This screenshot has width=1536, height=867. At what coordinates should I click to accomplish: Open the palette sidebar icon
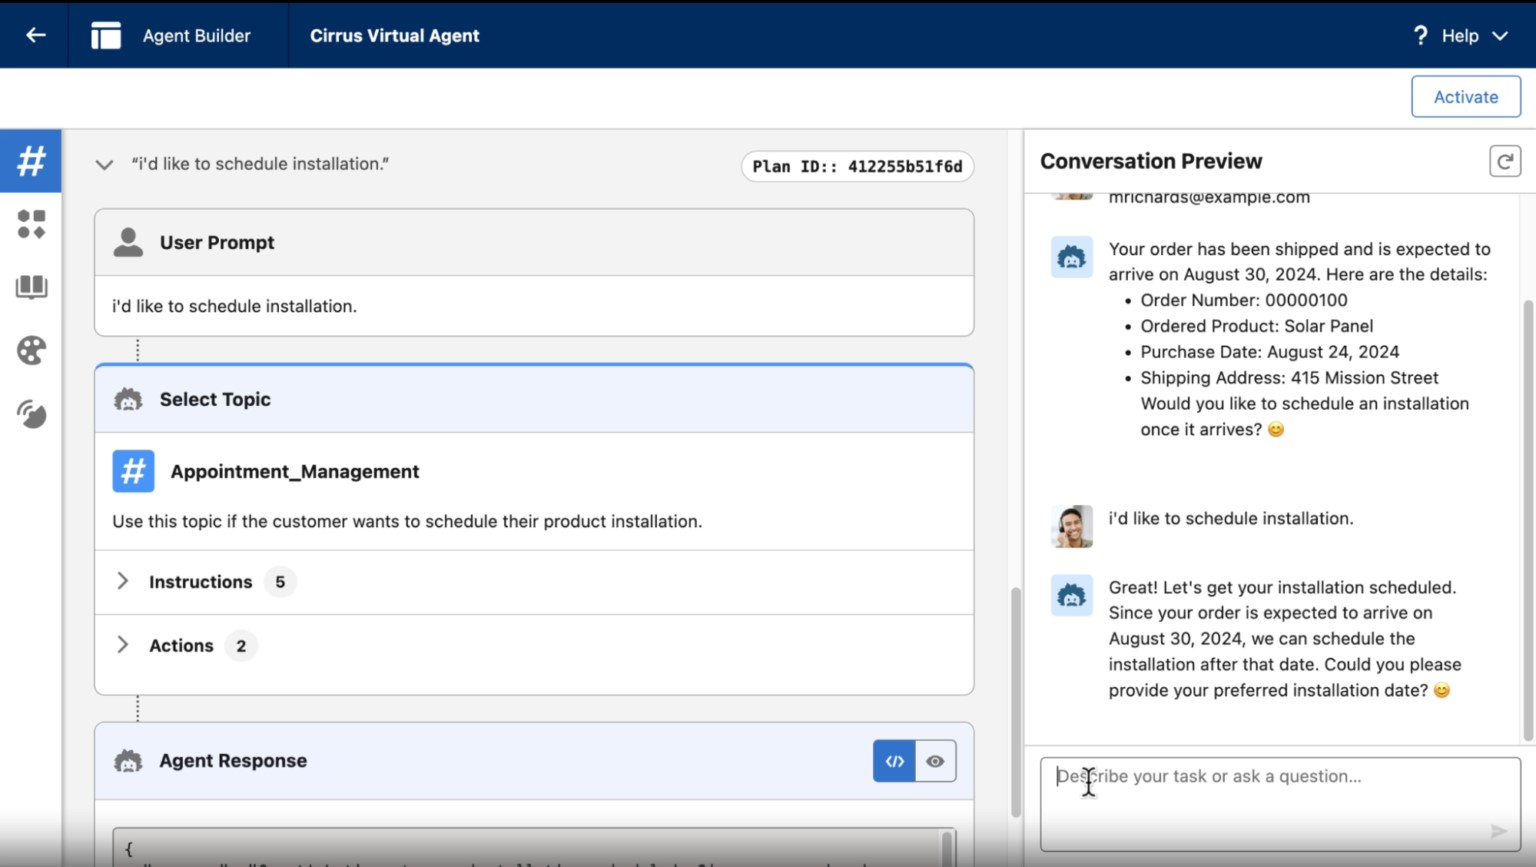click(x=31, y=351)
